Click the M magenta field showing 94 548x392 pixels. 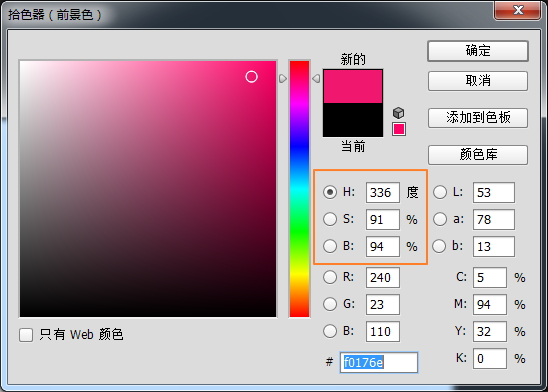[x=490, y=304]
